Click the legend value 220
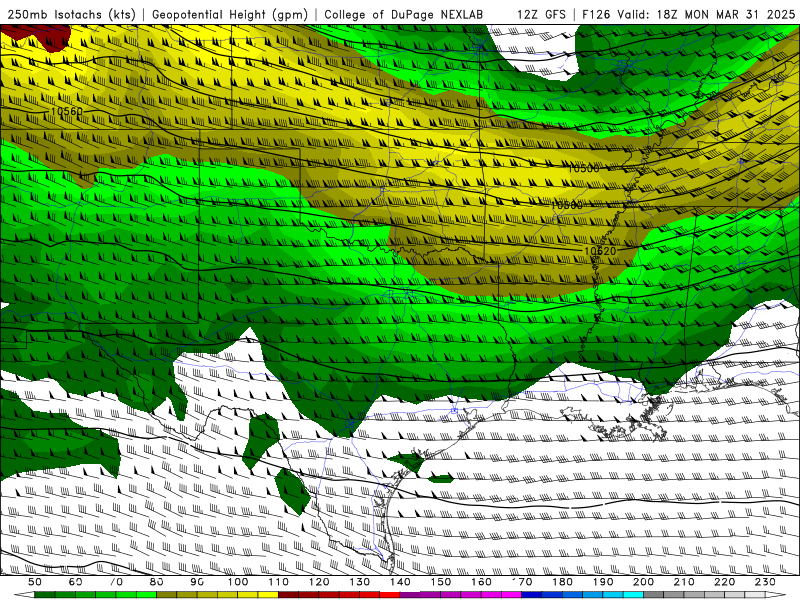 [x=724, y=582]
